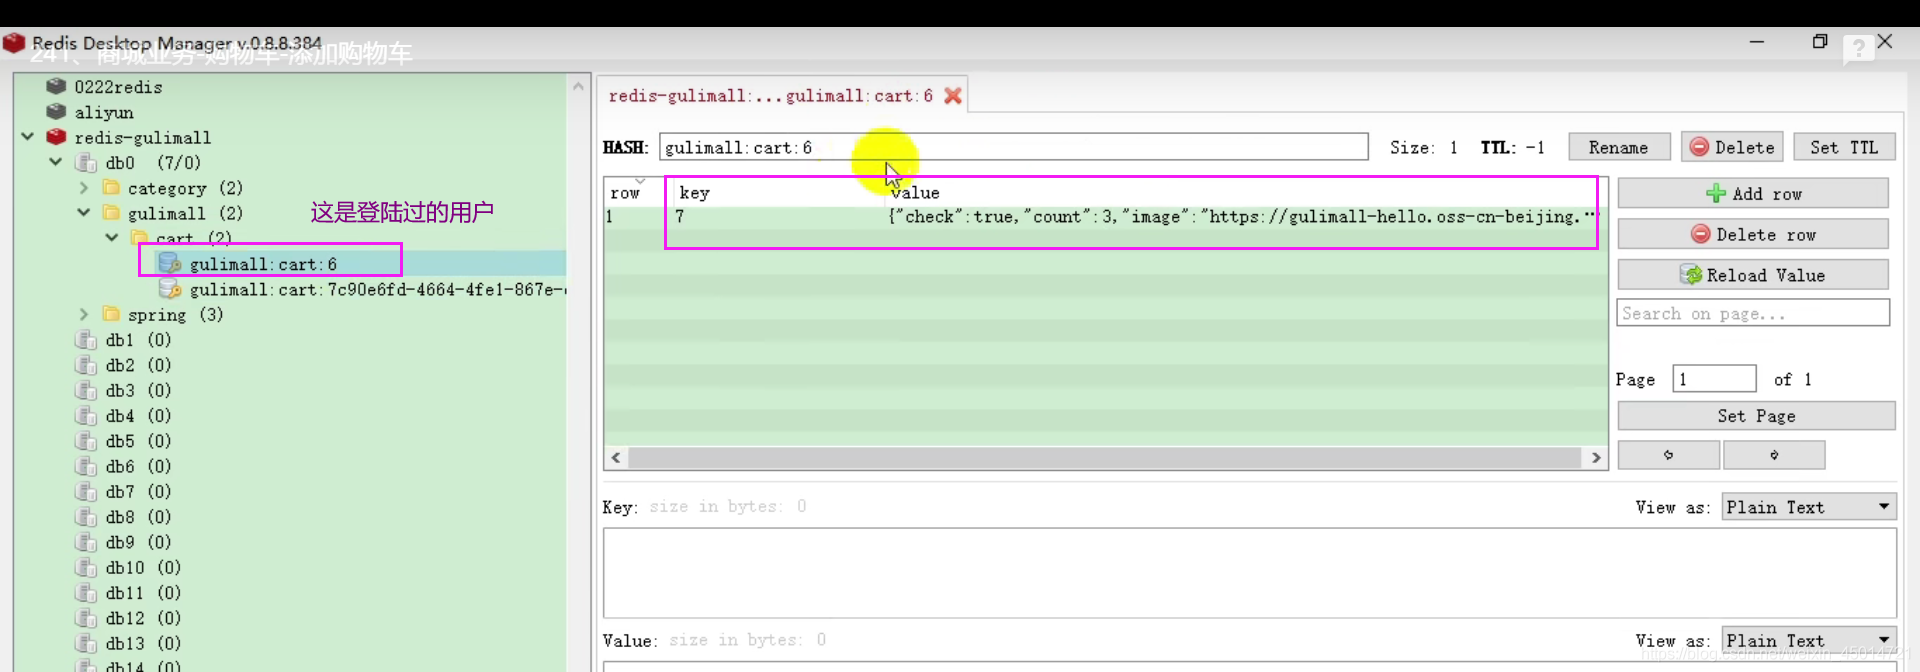
Task: Click the db5 database icon
Action: coord(87,441)
